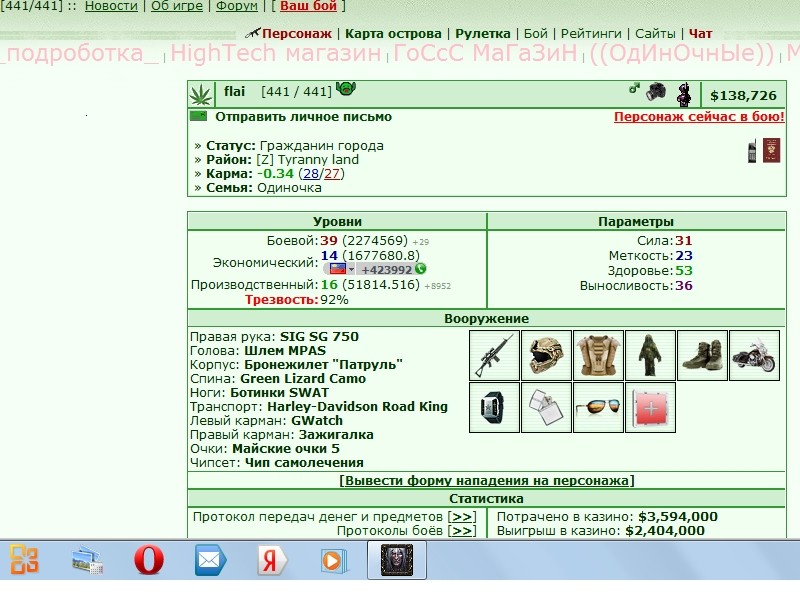Screen dimensions: 800x600
Task: Click the Harley-Davidson Road King text
Action: pos(357,407)
